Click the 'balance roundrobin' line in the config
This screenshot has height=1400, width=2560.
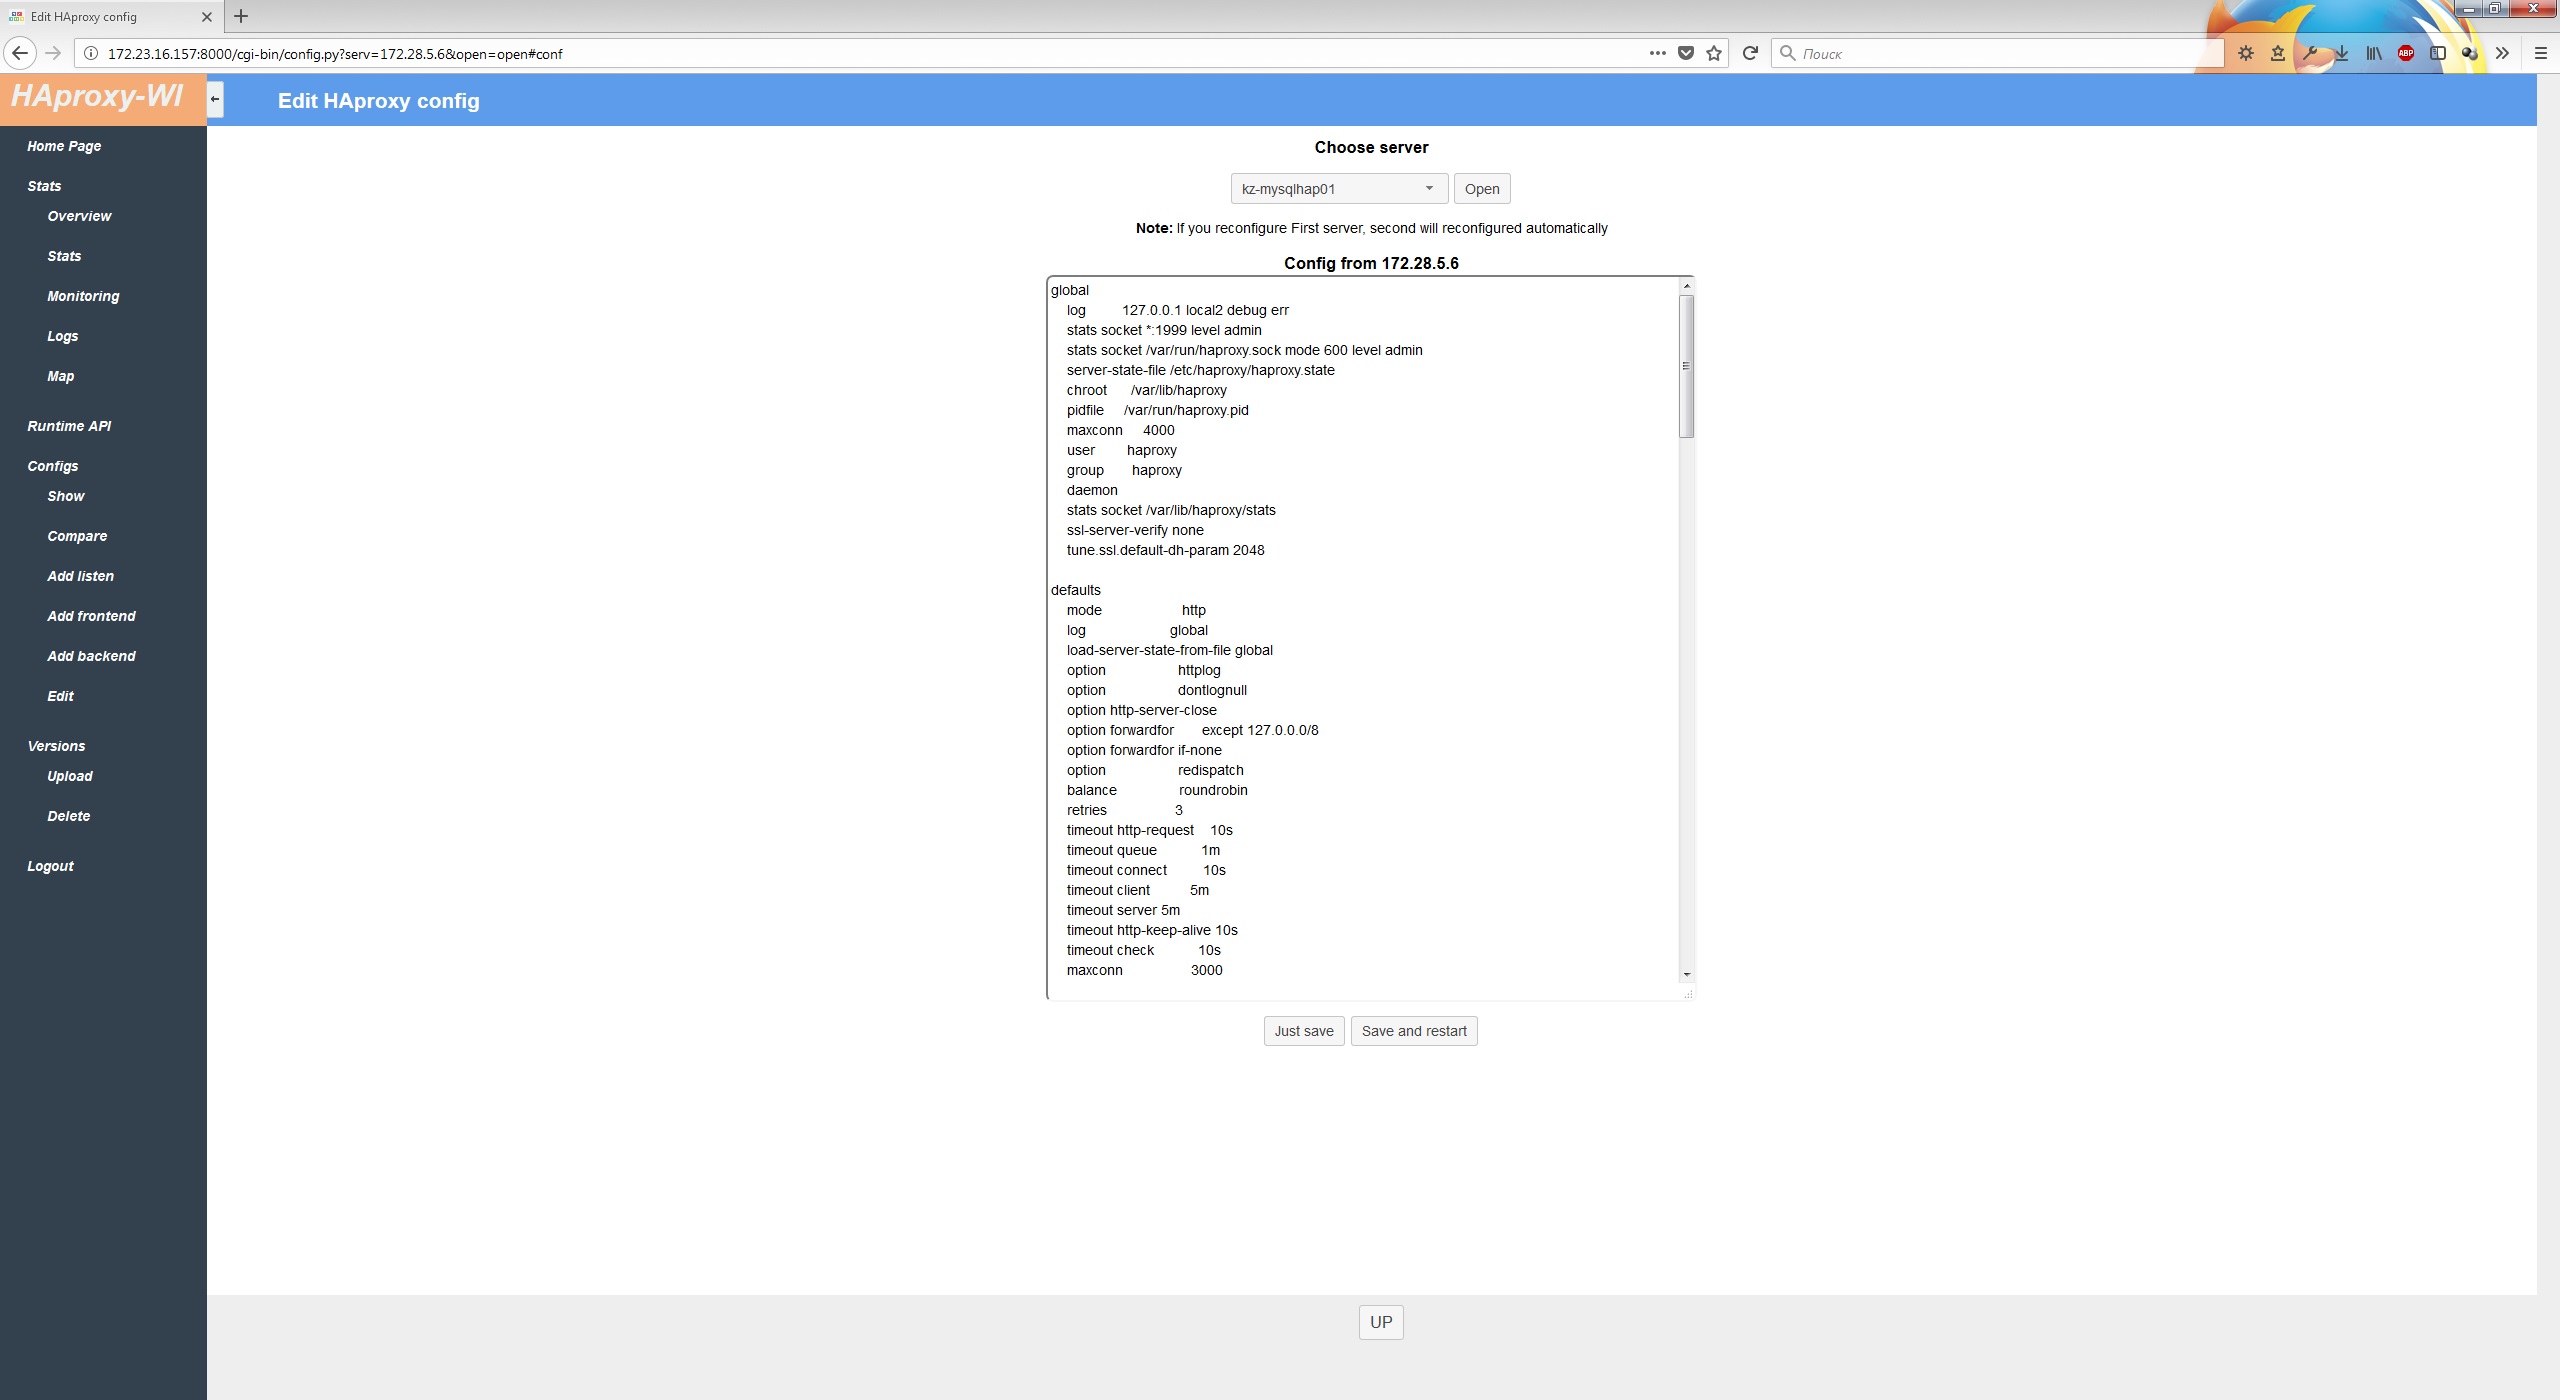click(x=1157, y=790)
